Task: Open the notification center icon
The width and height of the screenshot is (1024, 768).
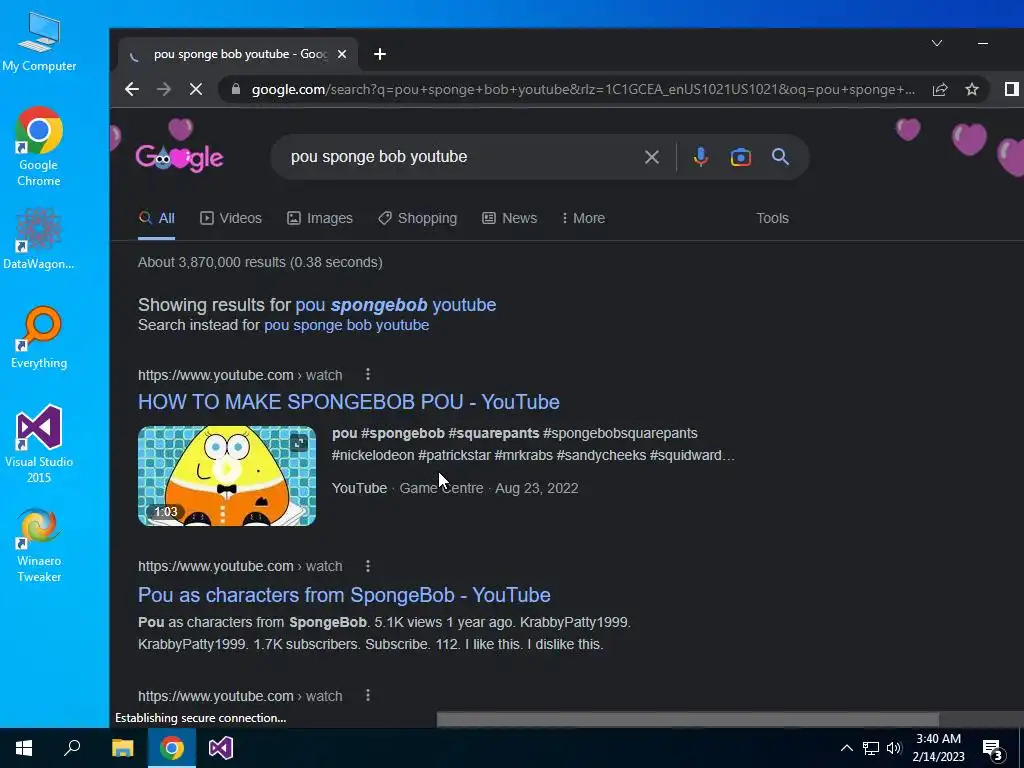Action: coord(992,749)
